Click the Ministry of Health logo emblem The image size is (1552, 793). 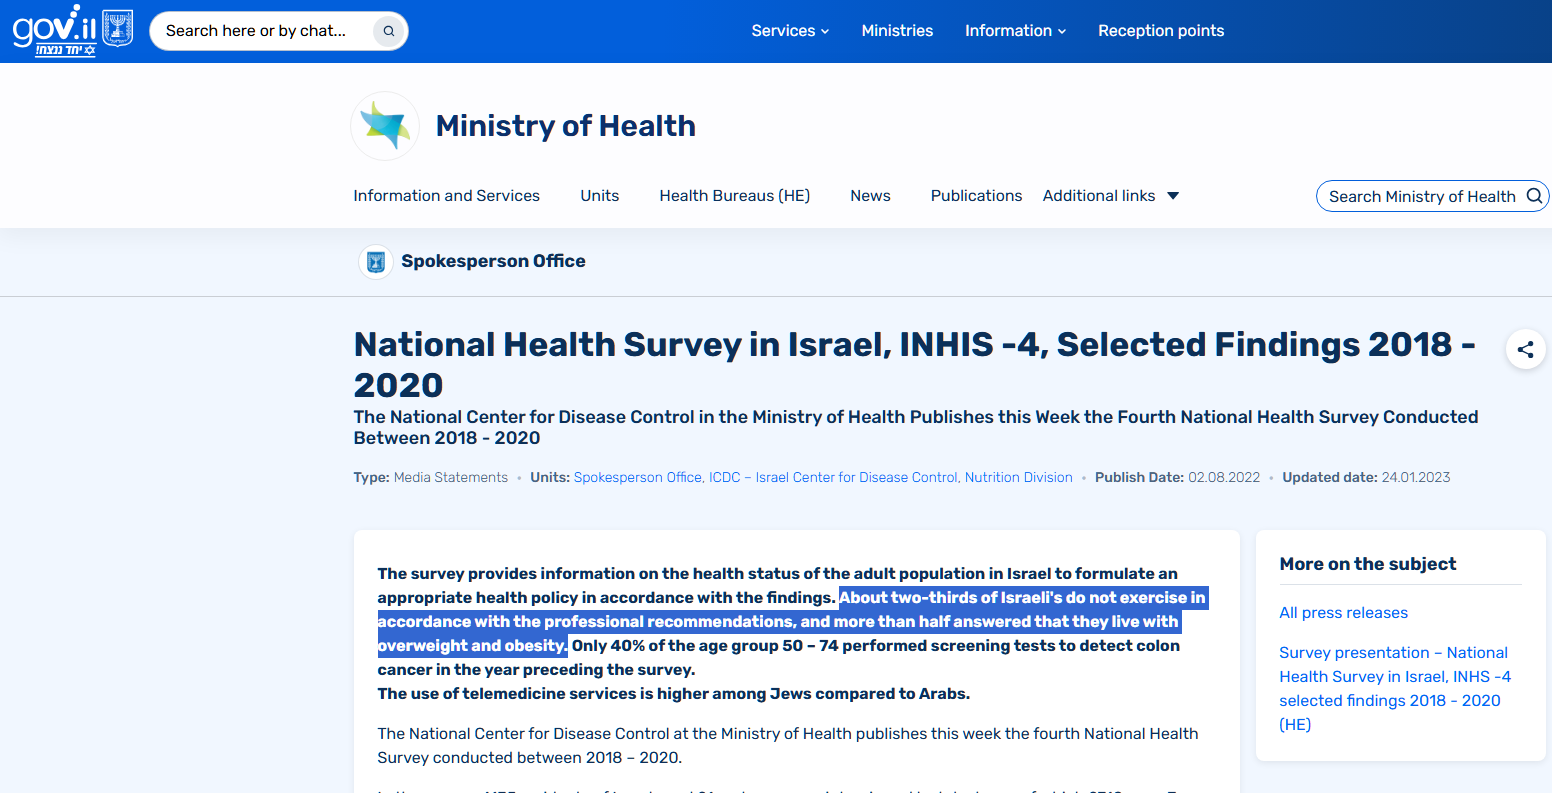385,126
